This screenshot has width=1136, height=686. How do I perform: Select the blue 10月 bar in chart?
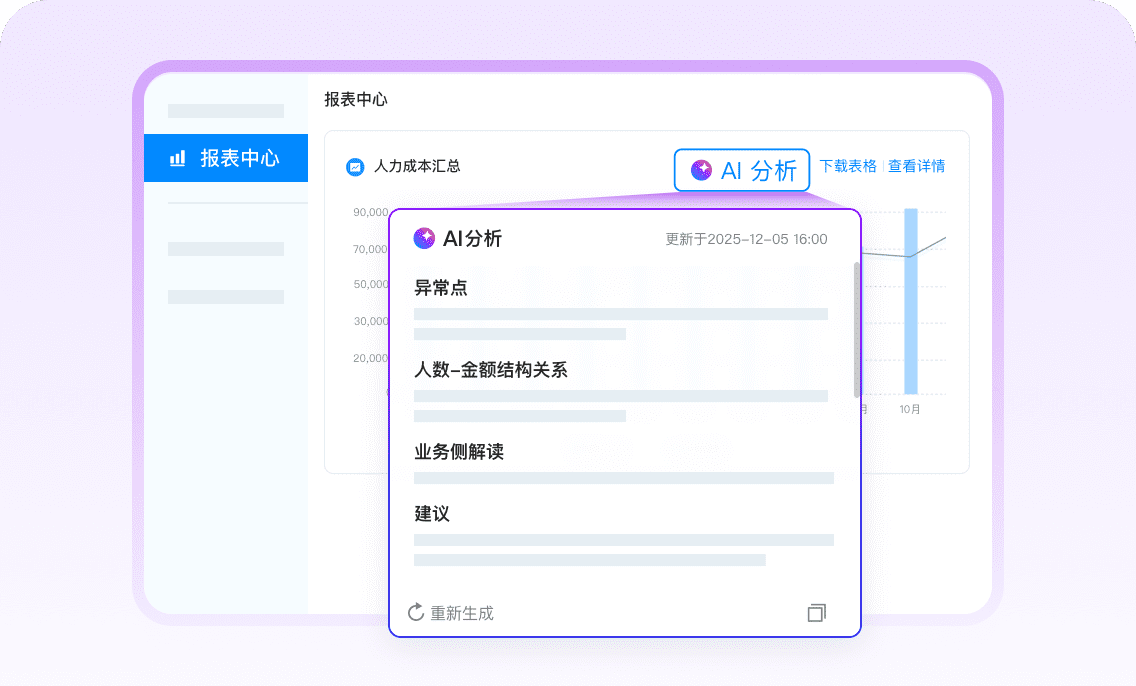pos(911,301)
